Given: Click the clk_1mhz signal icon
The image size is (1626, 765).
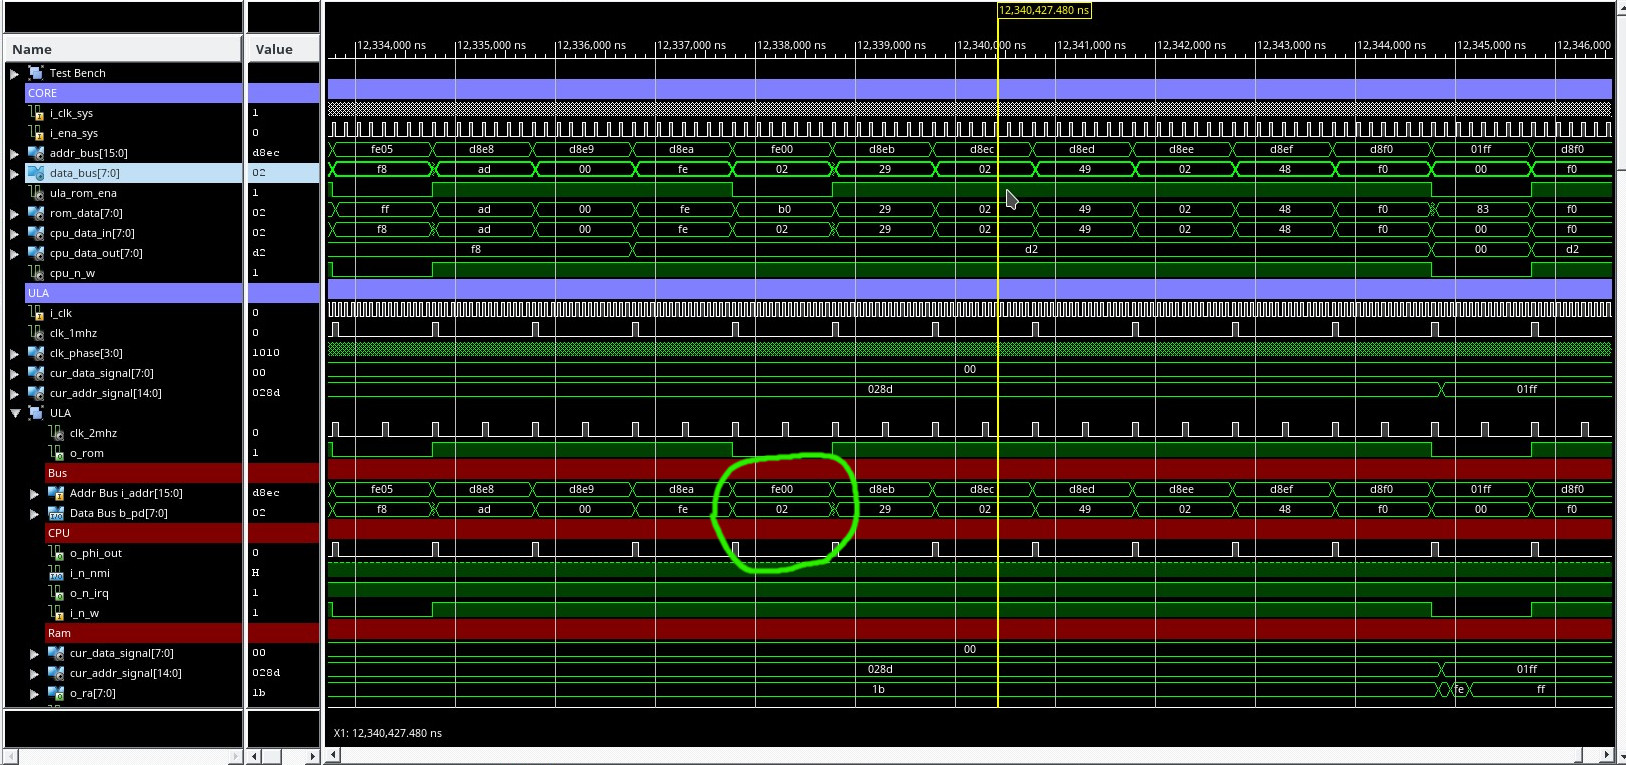Looking at the screenshot, I should [36, 333].
